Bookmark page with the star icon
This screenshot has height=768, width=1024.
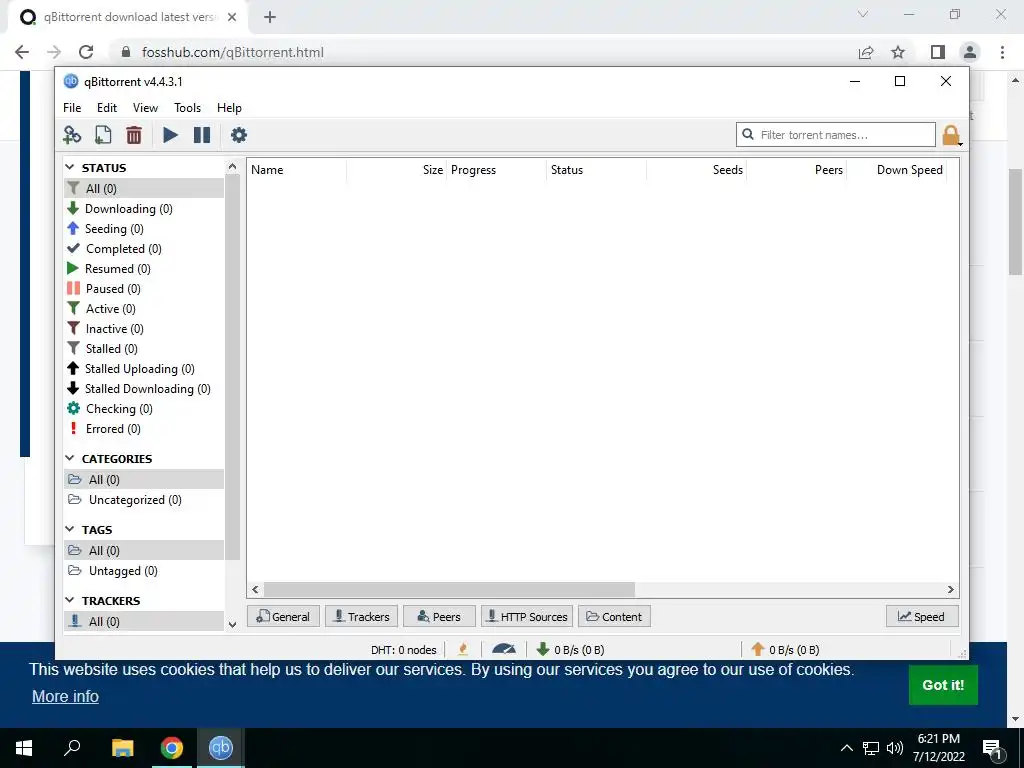click(898, 52)
